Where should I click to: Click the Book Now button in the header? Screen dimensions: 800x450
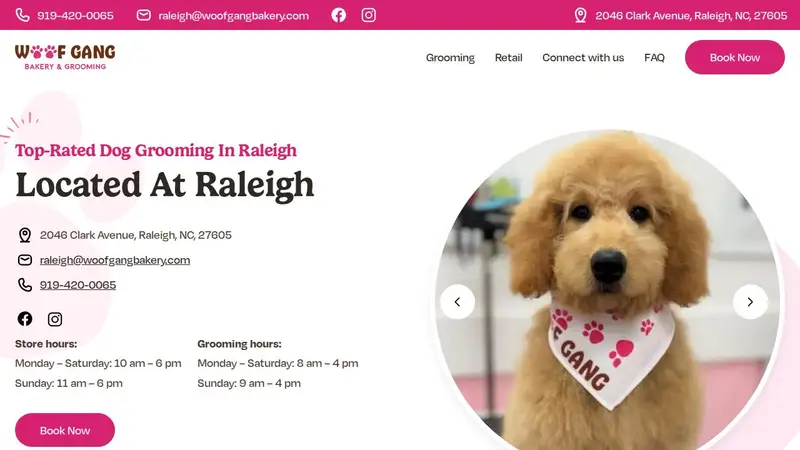(735, 57)
